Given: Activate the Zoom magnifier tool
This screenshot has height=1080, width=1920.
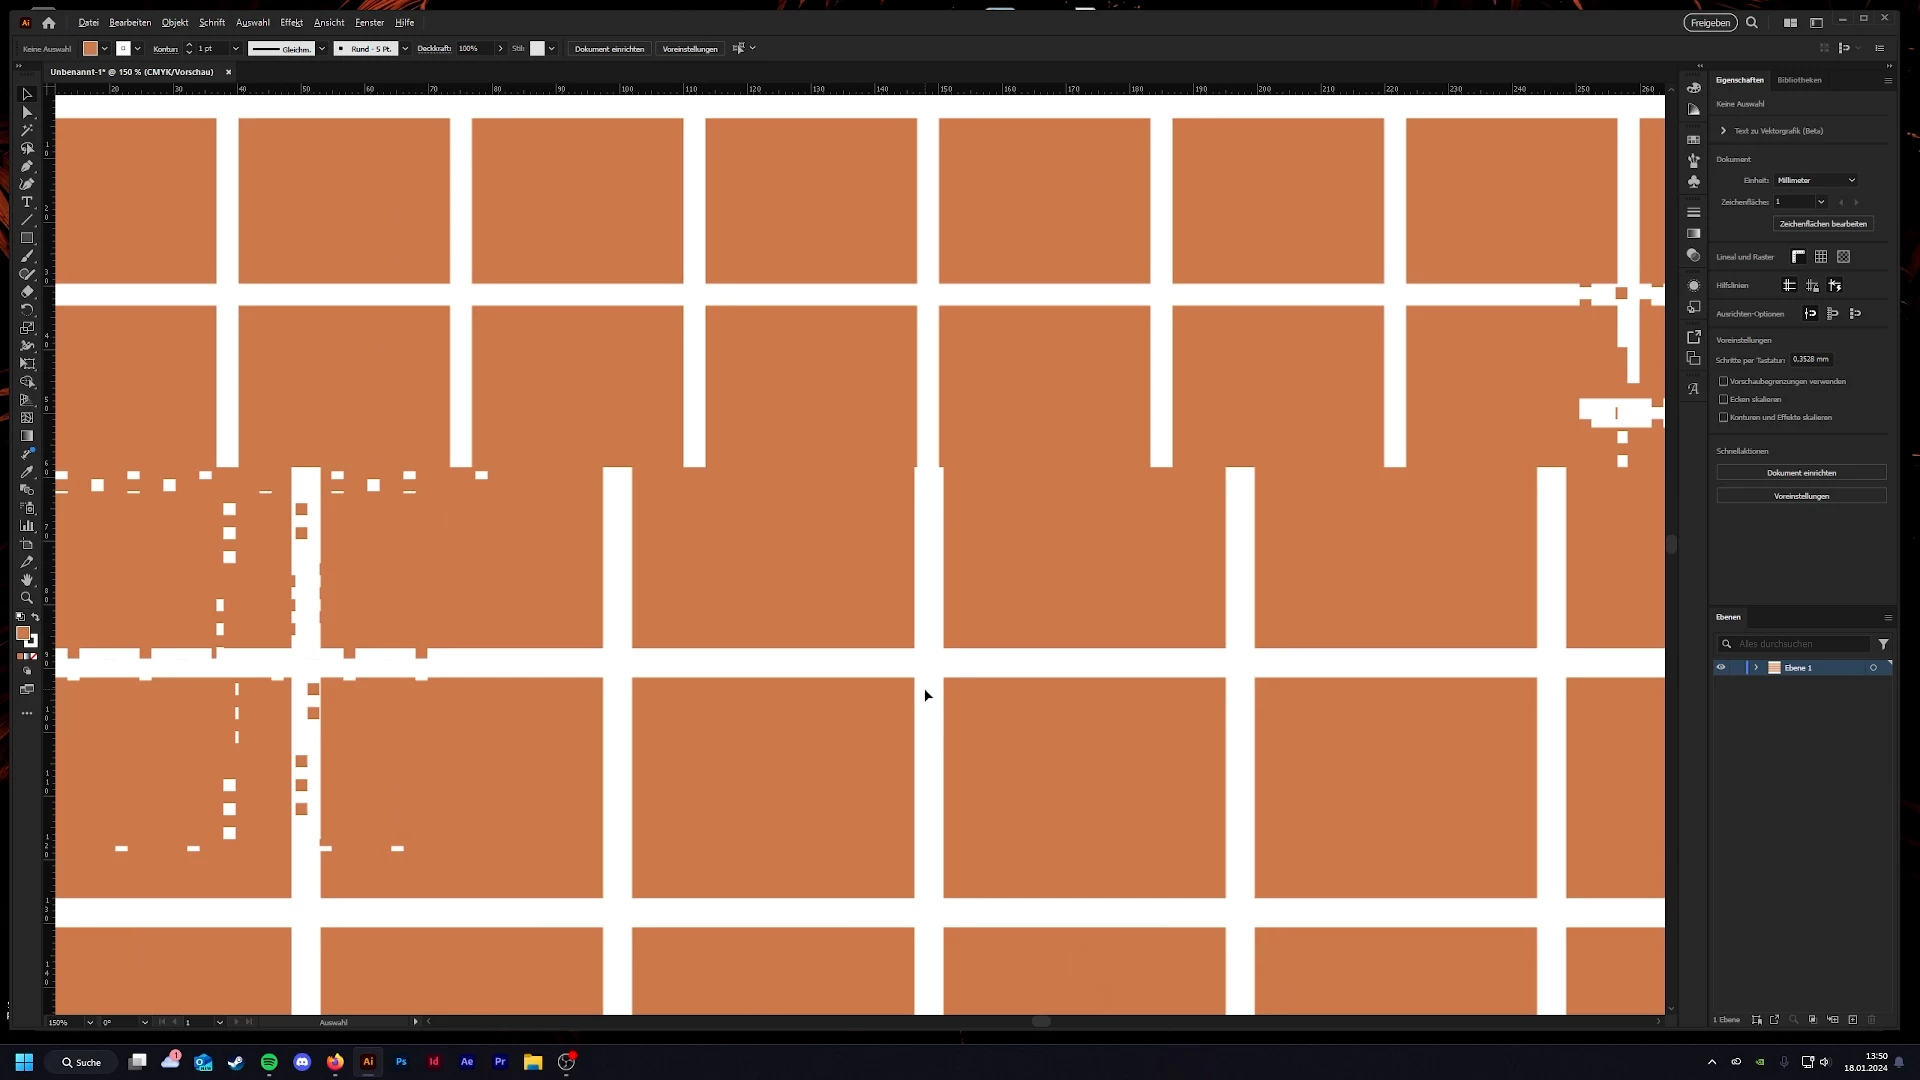Looking at the screenshot, I should pos(27,598).
